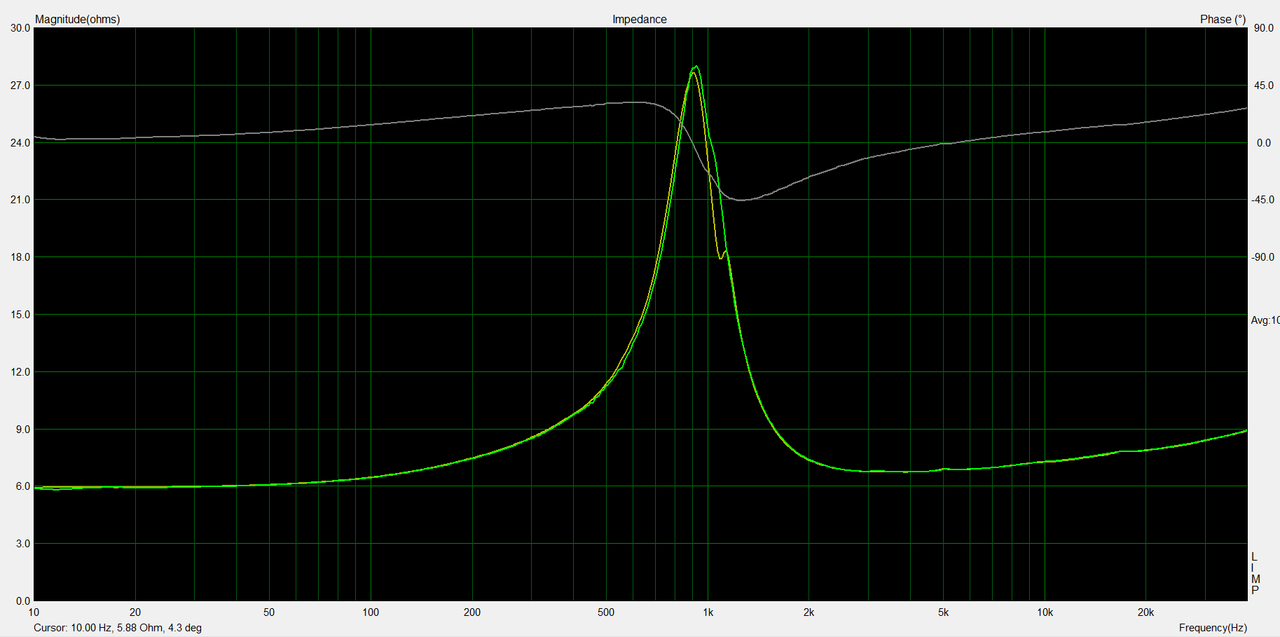
Task: Click the 90.0 phase axis value
Action: click(1262, 28)
